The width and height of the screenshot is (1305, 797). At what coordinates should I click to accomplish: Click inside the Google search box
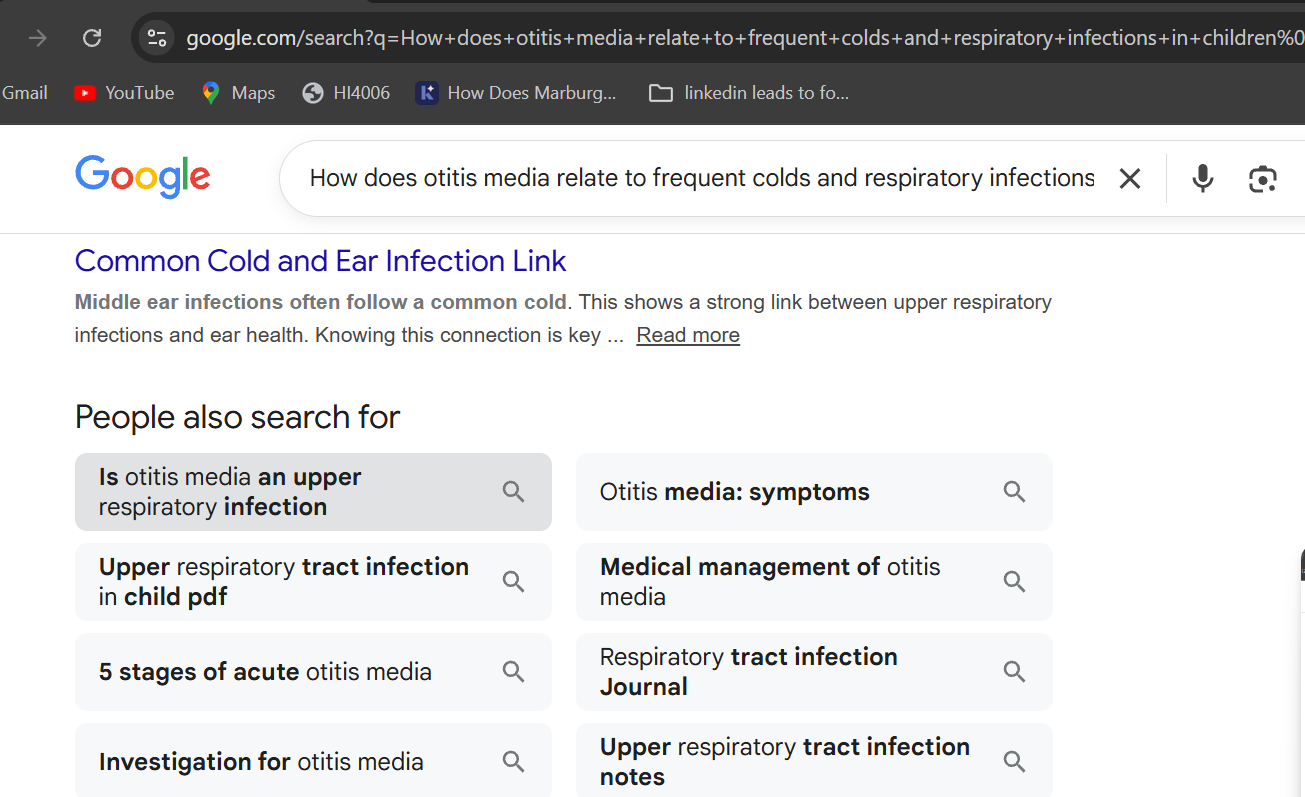(x=700, y=177)
